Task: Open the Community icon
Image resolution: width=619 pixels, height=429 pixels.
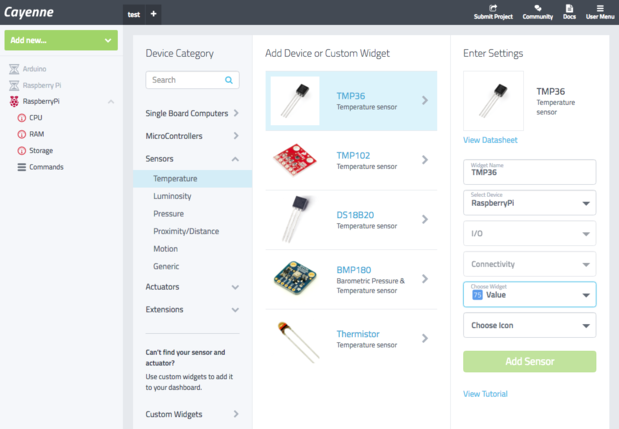Action: click(x=538, y=8)
